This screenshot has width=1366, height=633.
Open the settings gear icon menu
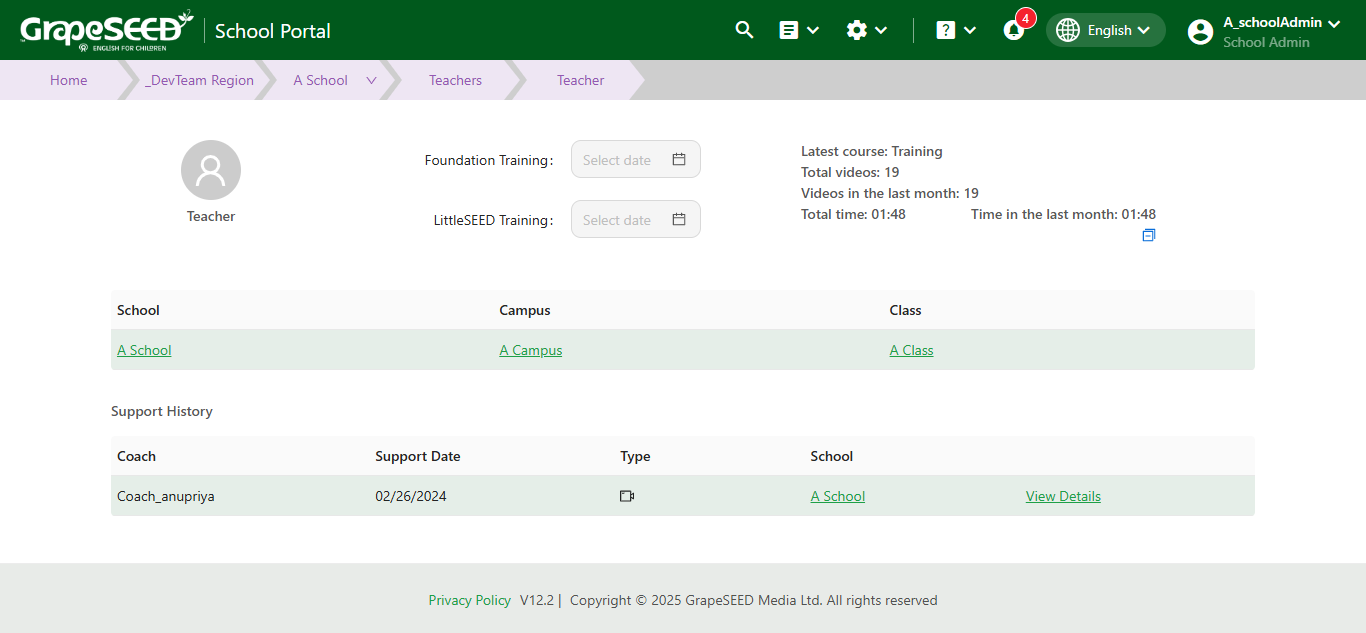pos(856,30)
